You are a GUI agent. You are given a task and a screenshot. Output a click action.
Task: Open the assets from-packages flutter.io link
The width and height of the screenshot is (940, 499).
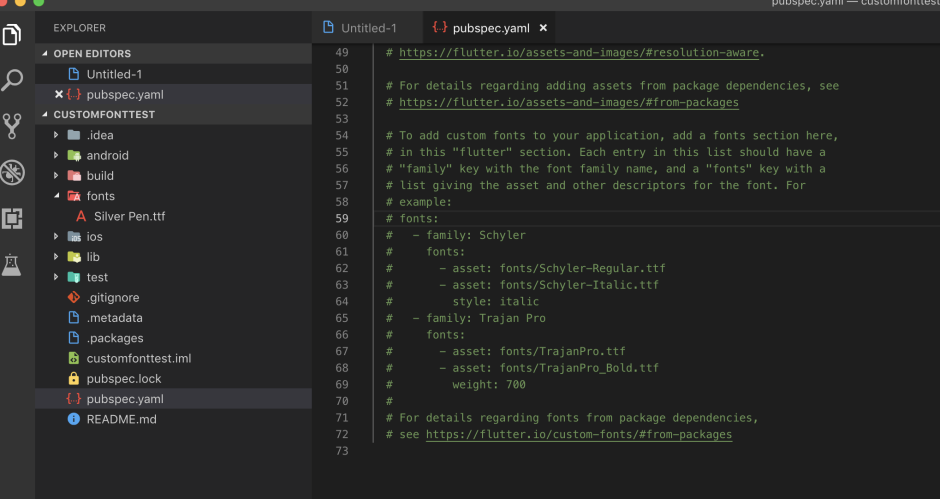pyautogui.click(x=569, y=103)
